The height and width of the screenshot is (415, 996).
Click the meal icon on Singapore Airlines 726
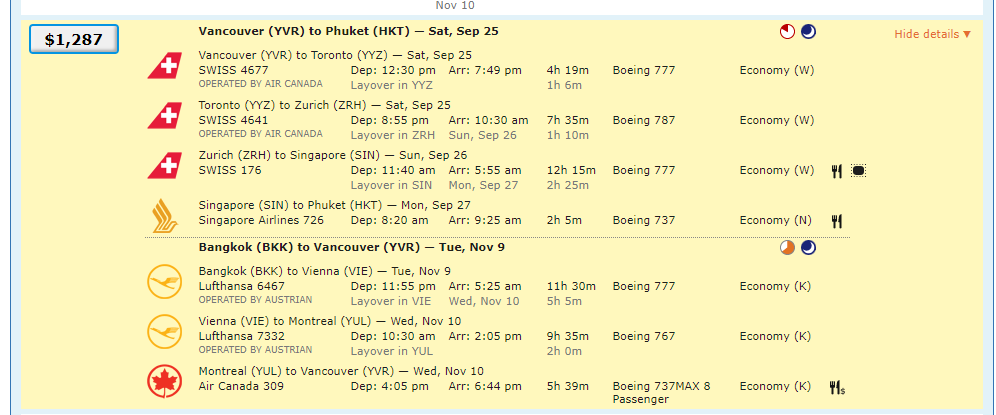tap(837, 221)
